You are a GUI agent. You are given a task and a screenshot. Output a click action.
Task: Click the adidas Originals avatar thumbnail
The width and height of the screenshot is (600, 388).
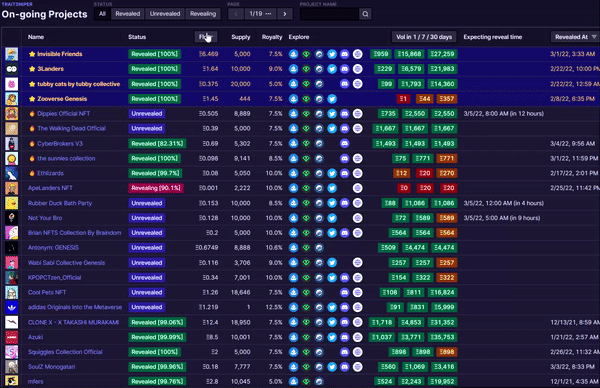click(x=11, y=307)
